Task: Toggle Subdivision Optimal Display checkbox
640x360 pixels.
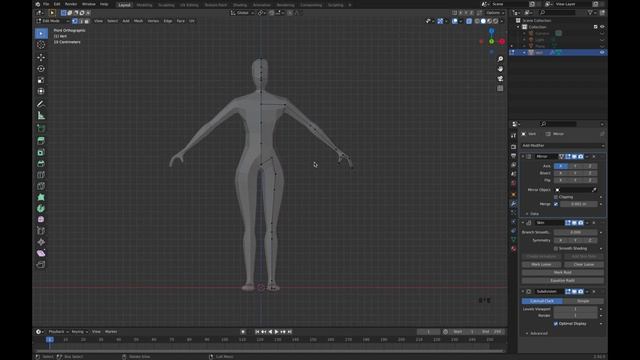Action: coord(556,324)
